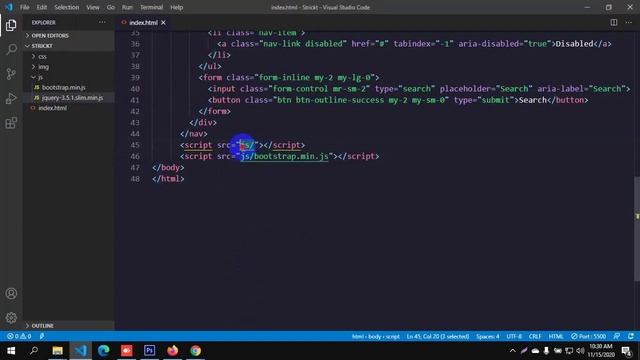Image resolution: width=640 pixels, height=360 pixels.
Task: Open Firefox from taskbar
Action: [x=173, y=351]
